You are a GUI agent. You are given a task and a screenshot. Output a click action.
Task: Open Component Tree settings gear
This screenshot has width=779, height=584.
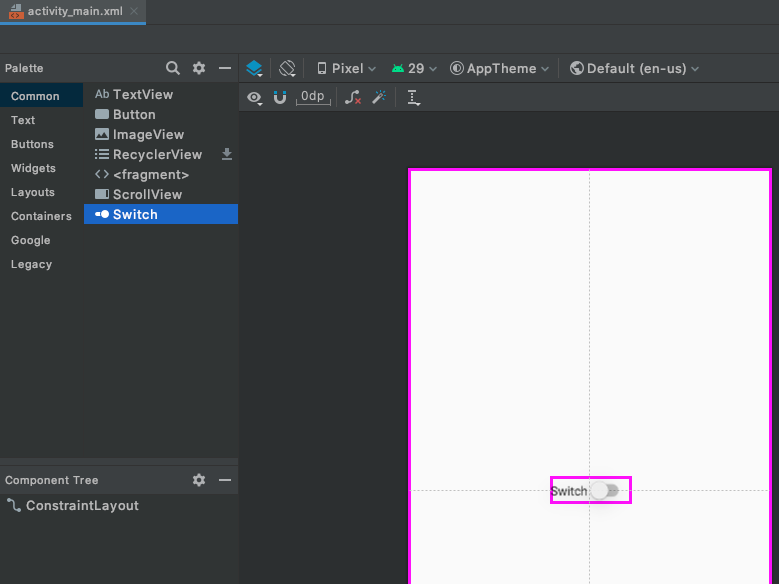point(199,480)
